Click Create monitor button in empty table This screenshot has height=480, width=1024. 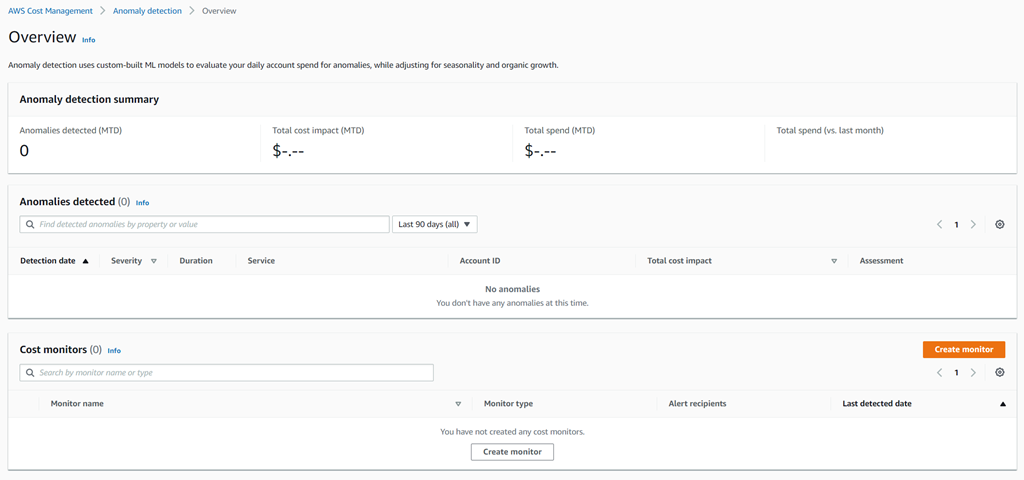512,452
